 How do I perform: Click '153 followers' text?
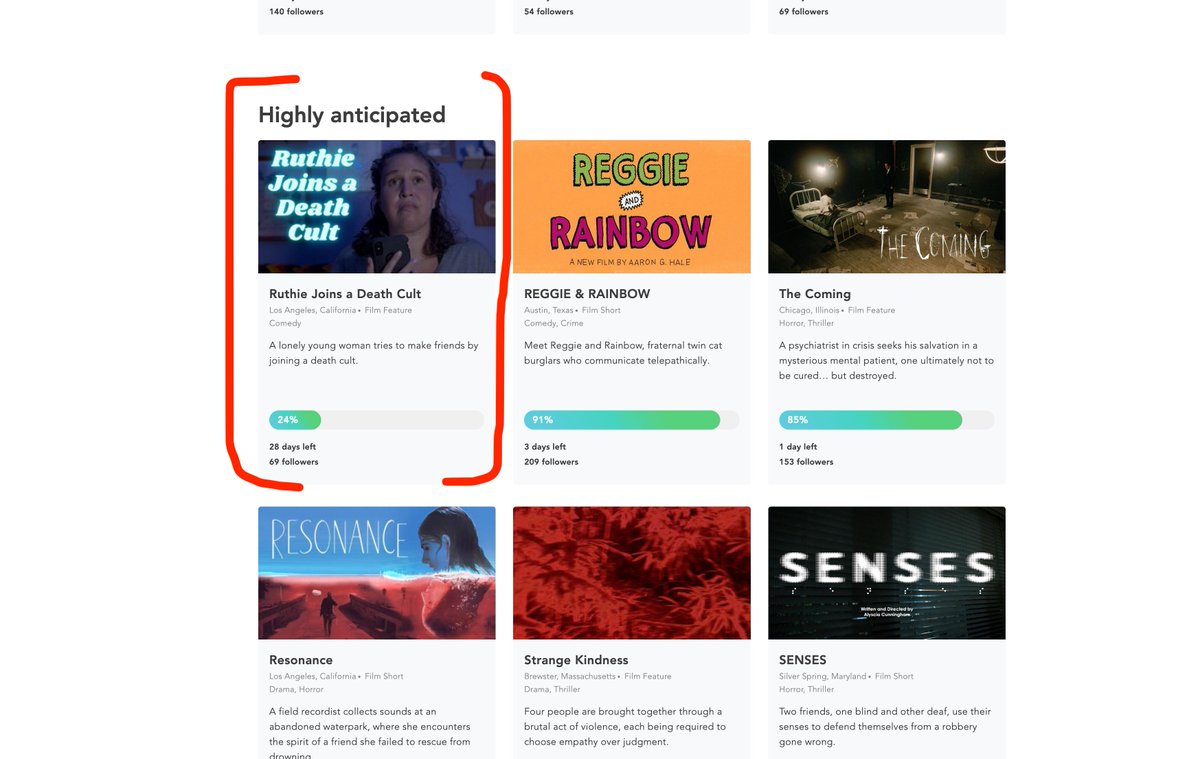[x=806, y=462]
